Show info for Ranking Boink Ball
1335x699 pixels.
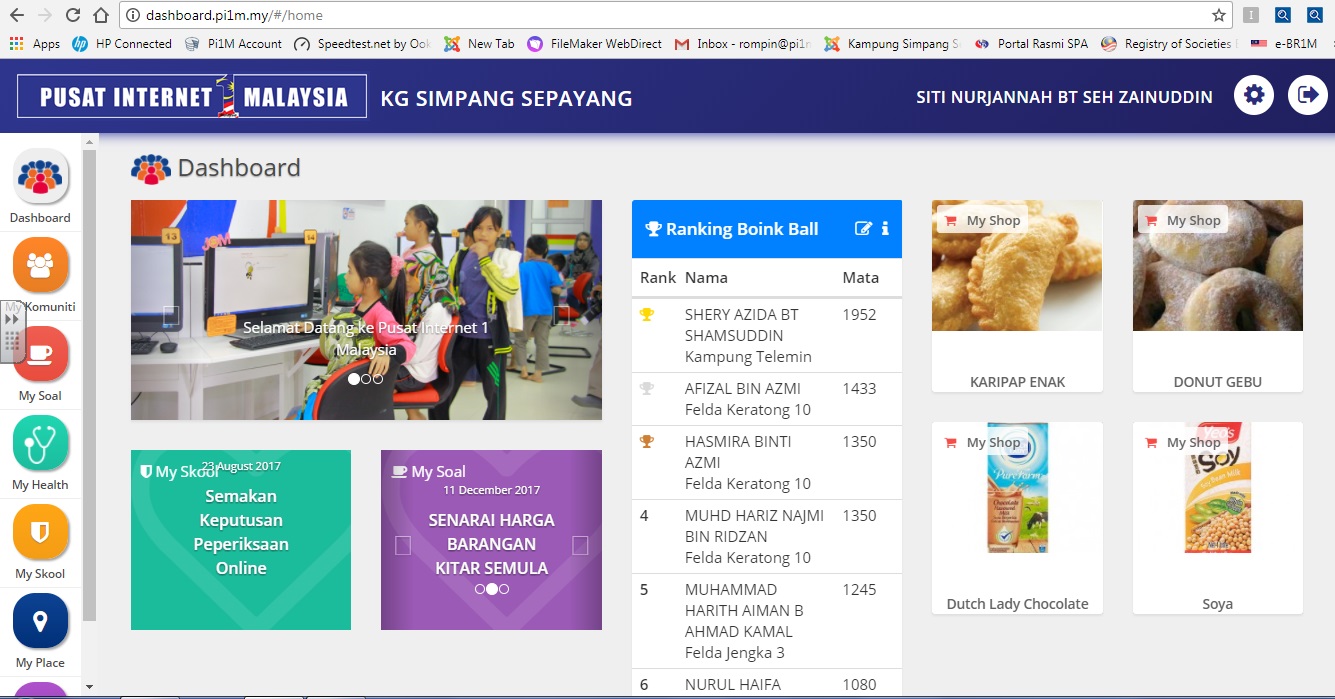885,229
